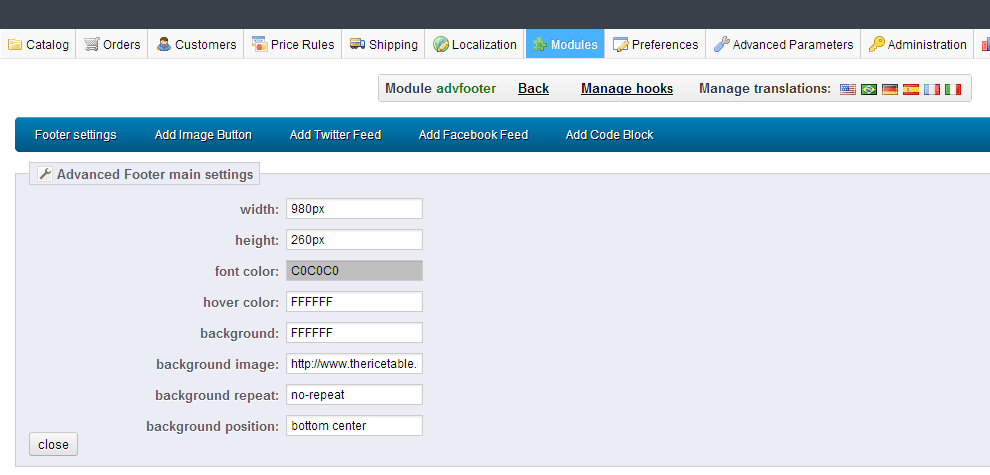The width and height of the screenshot is (990, 475).
Task: Select the German flag translation icon
Action: pos(890,89)
